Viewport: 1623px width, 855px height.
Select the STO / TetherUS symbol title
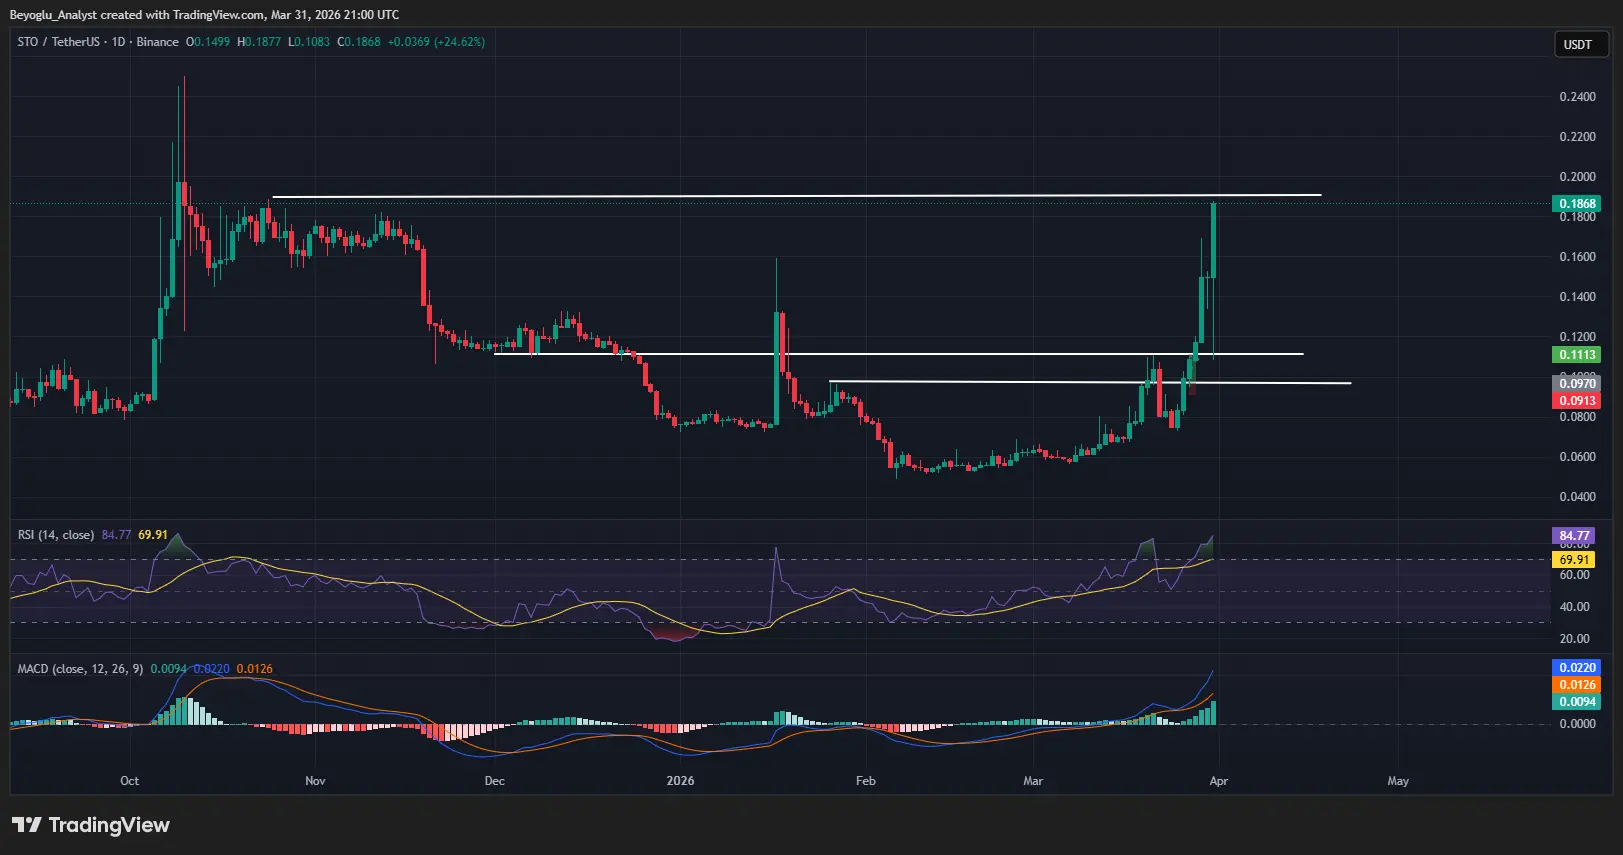(59, 42)
